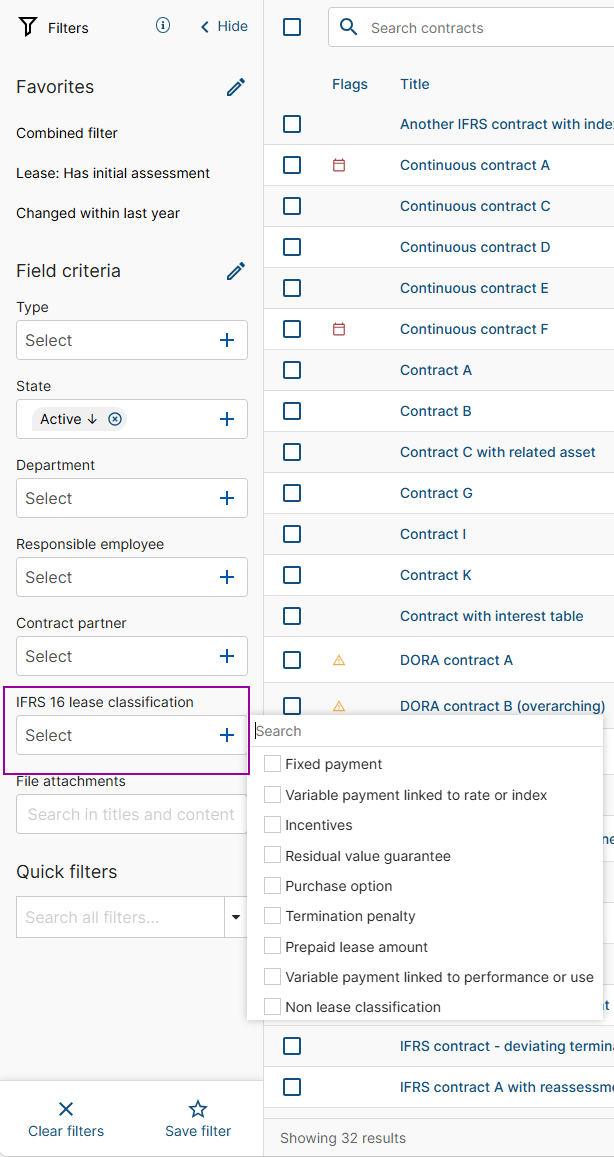Edit Favorites with the pencil icon

click(x=236, y=87)
